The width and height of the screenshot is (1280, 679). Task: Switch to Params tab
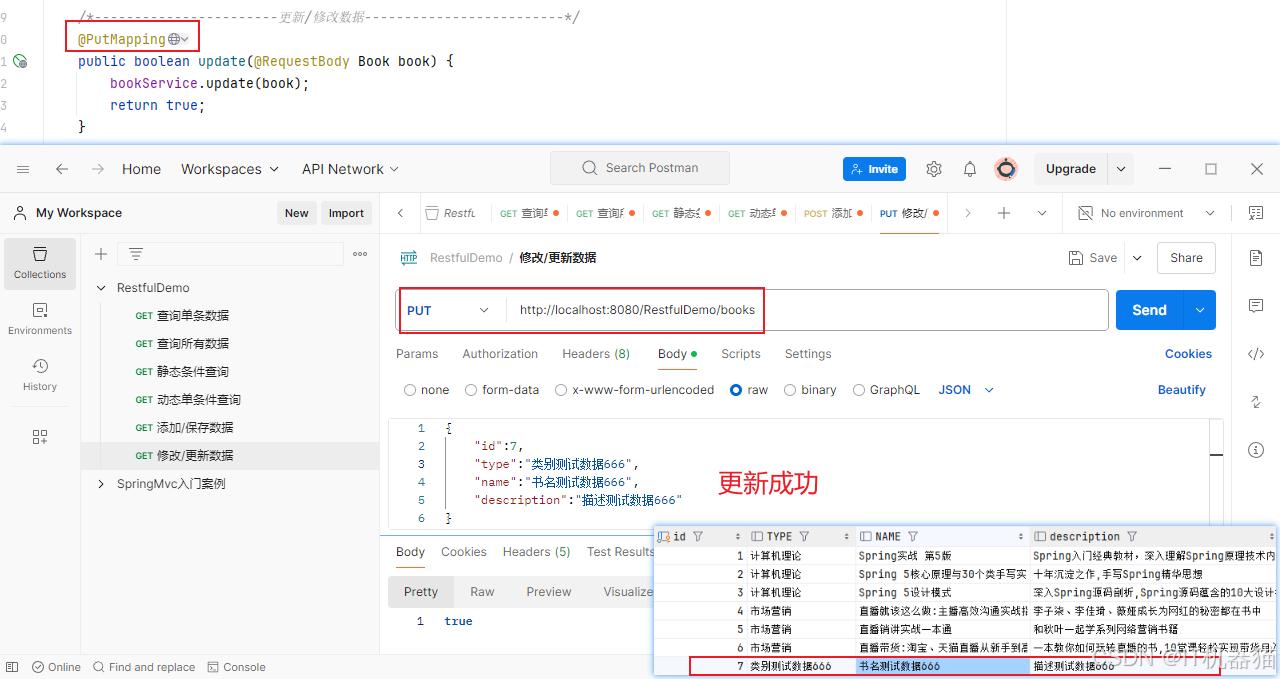click(x=417, y=354)
